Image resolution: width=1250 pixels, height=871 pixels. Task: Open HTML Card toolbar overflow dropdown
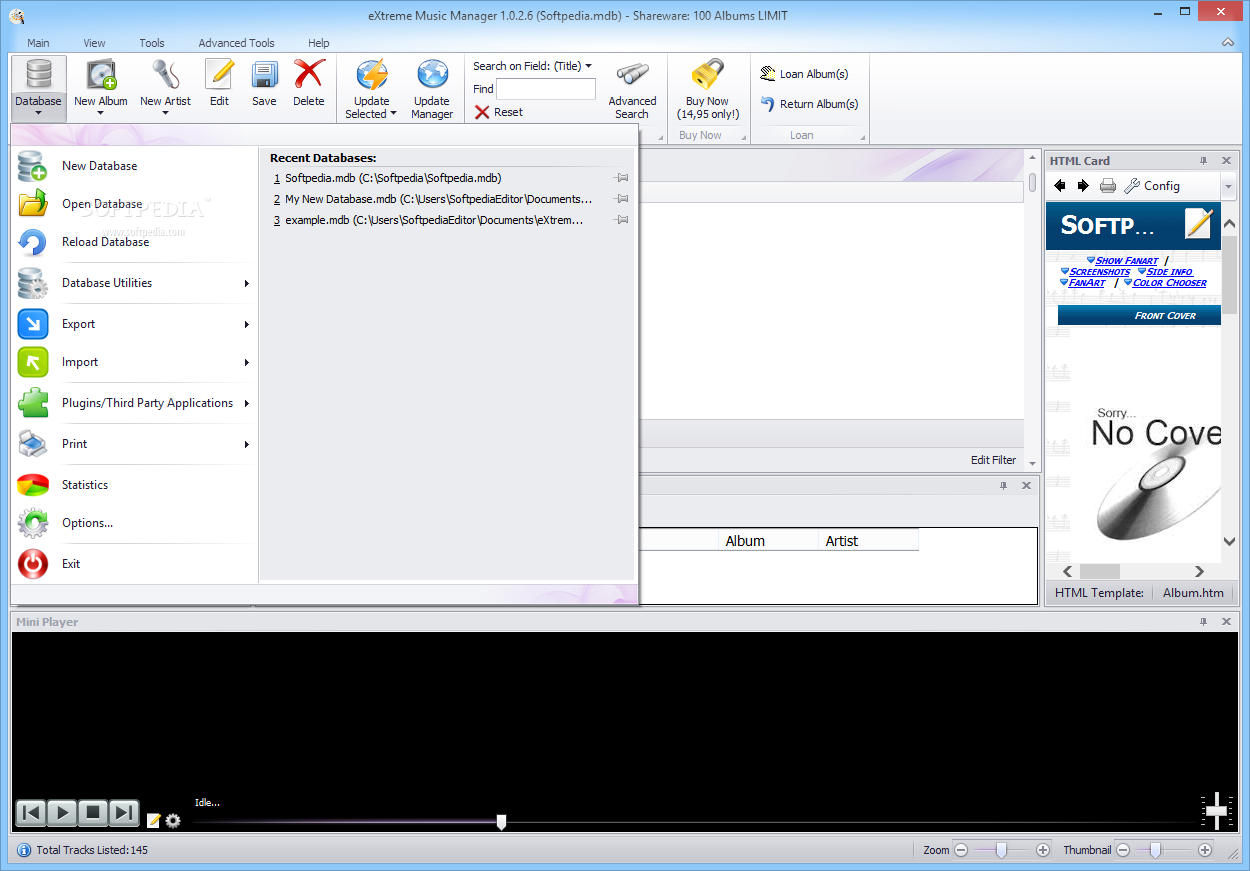coord(1228,187)
